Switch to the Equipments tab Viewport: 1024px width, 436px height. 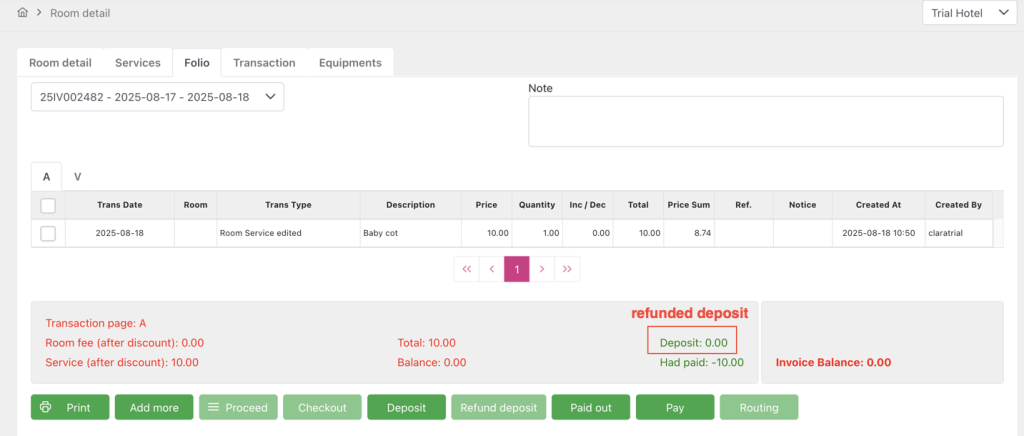[350, 62]
